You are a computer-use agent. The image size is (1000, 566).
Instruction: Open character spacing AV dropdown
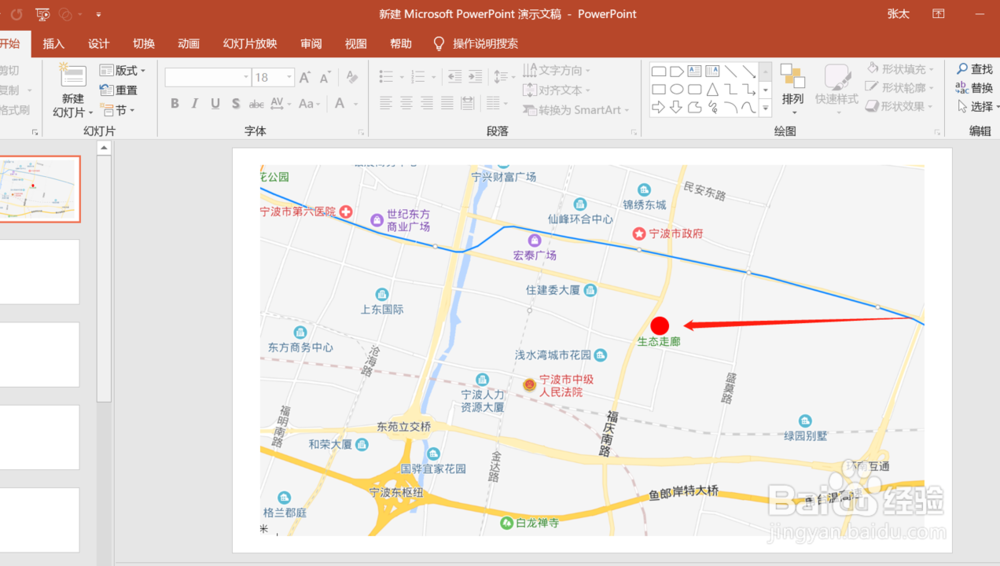pyautogui.click(x=281, y=103)
